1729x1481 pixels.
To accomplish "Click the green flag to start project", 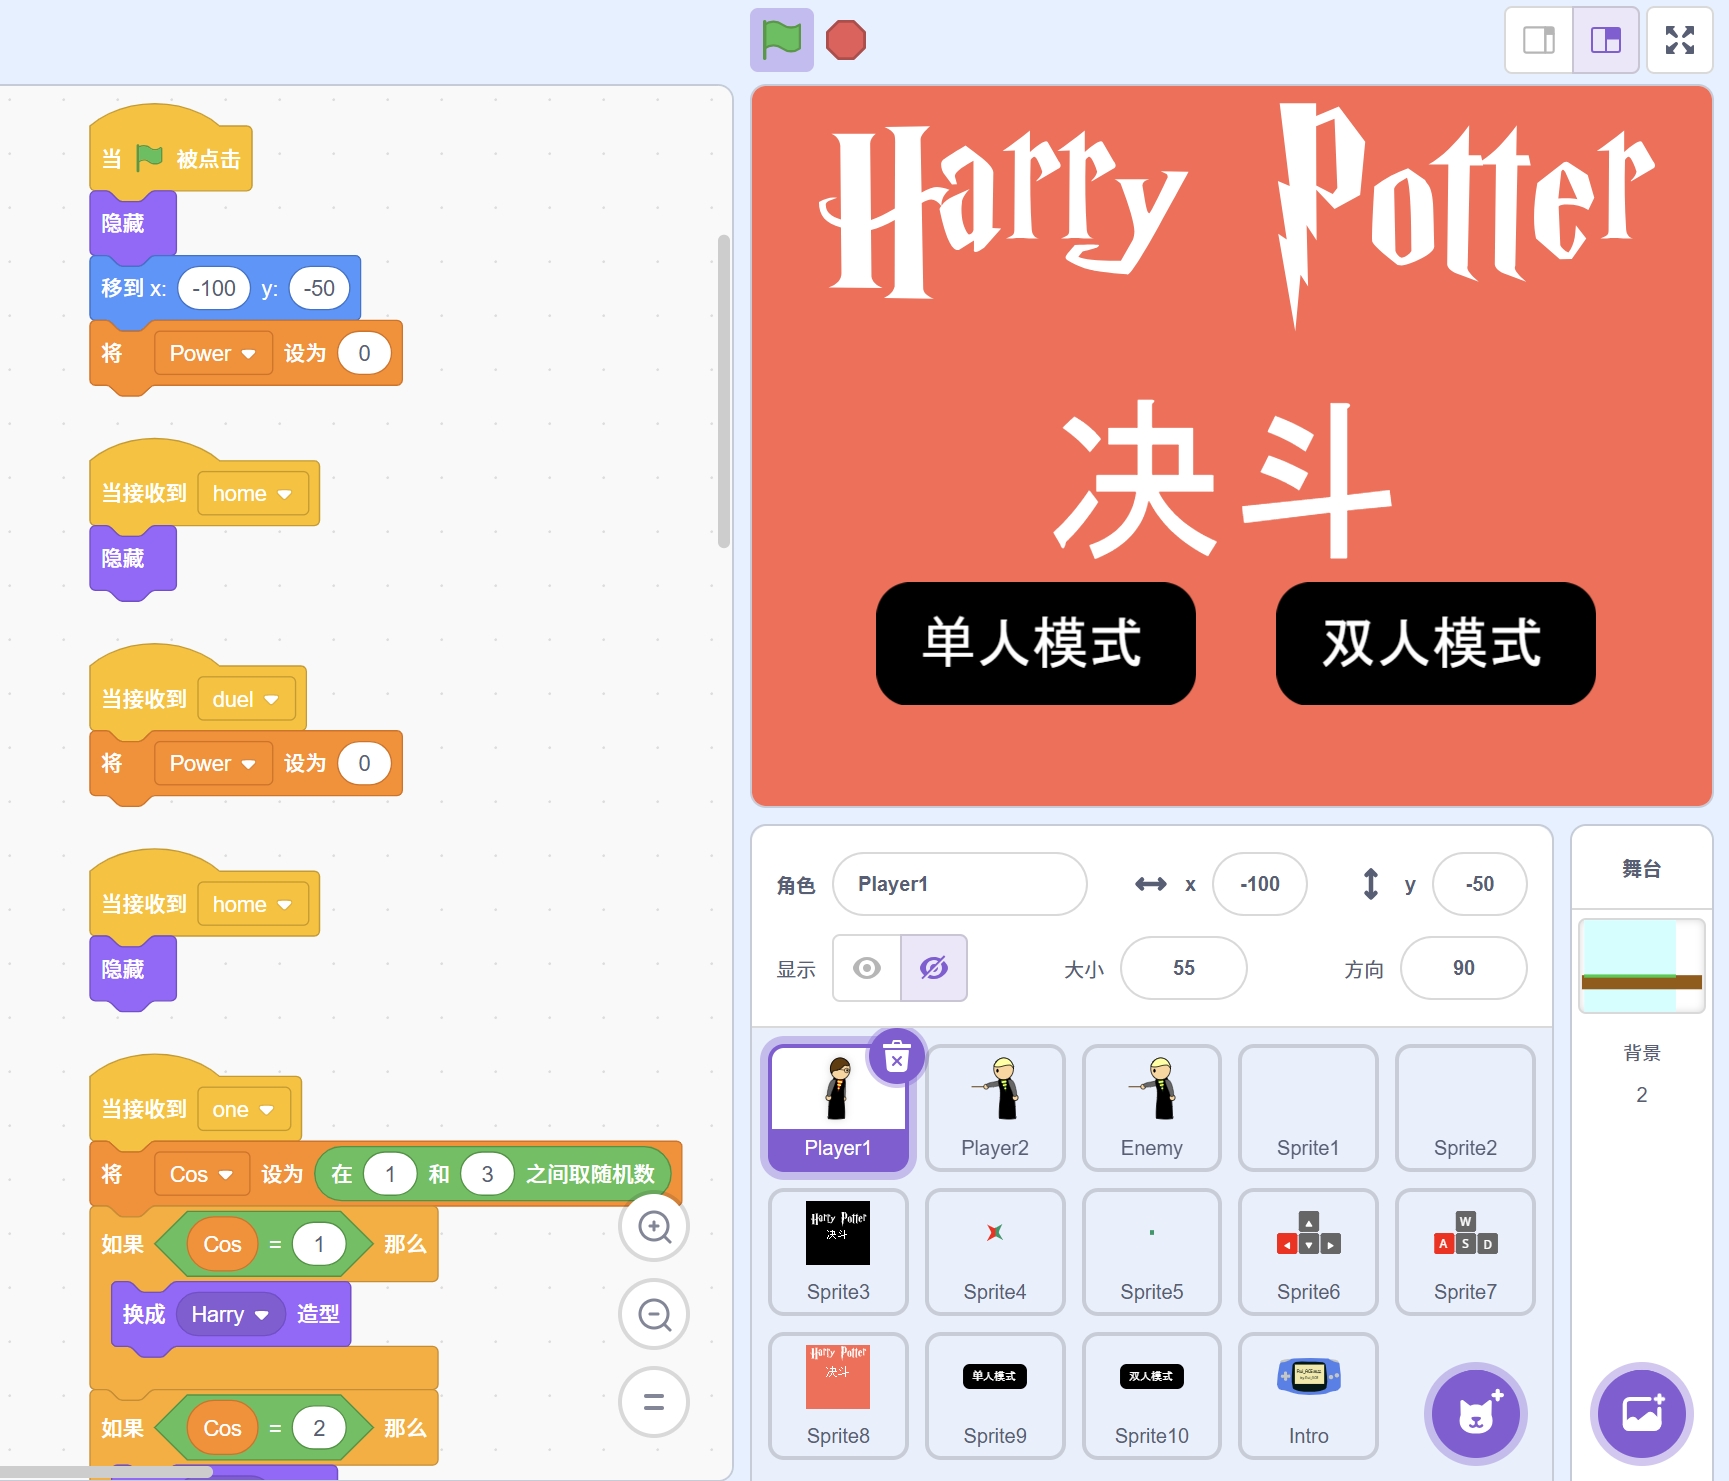I will pos(781,40).
